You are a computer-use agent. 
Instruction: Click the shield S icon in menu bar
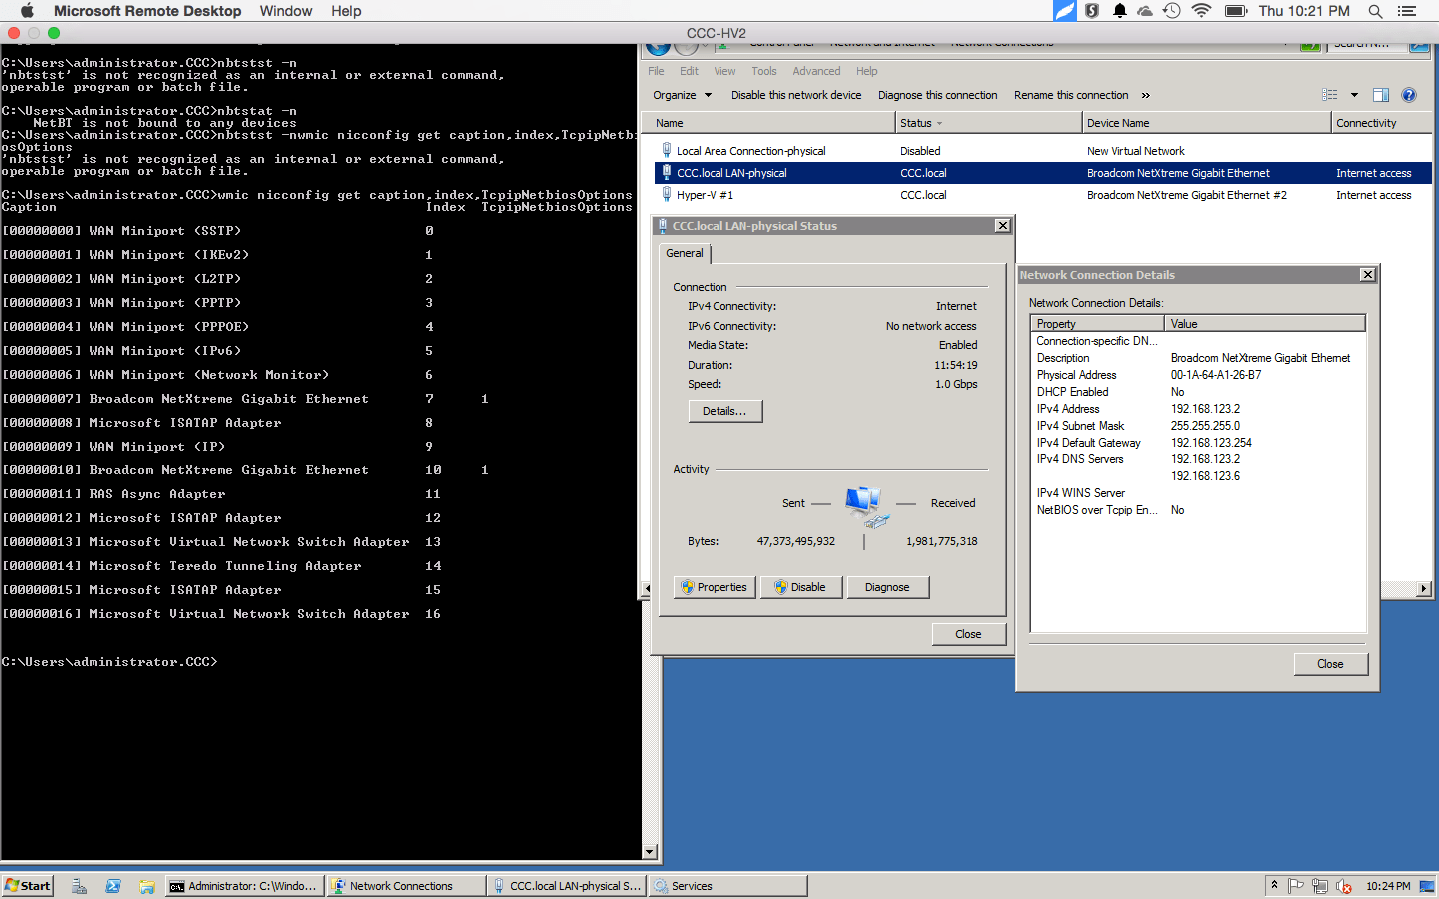1092,11
